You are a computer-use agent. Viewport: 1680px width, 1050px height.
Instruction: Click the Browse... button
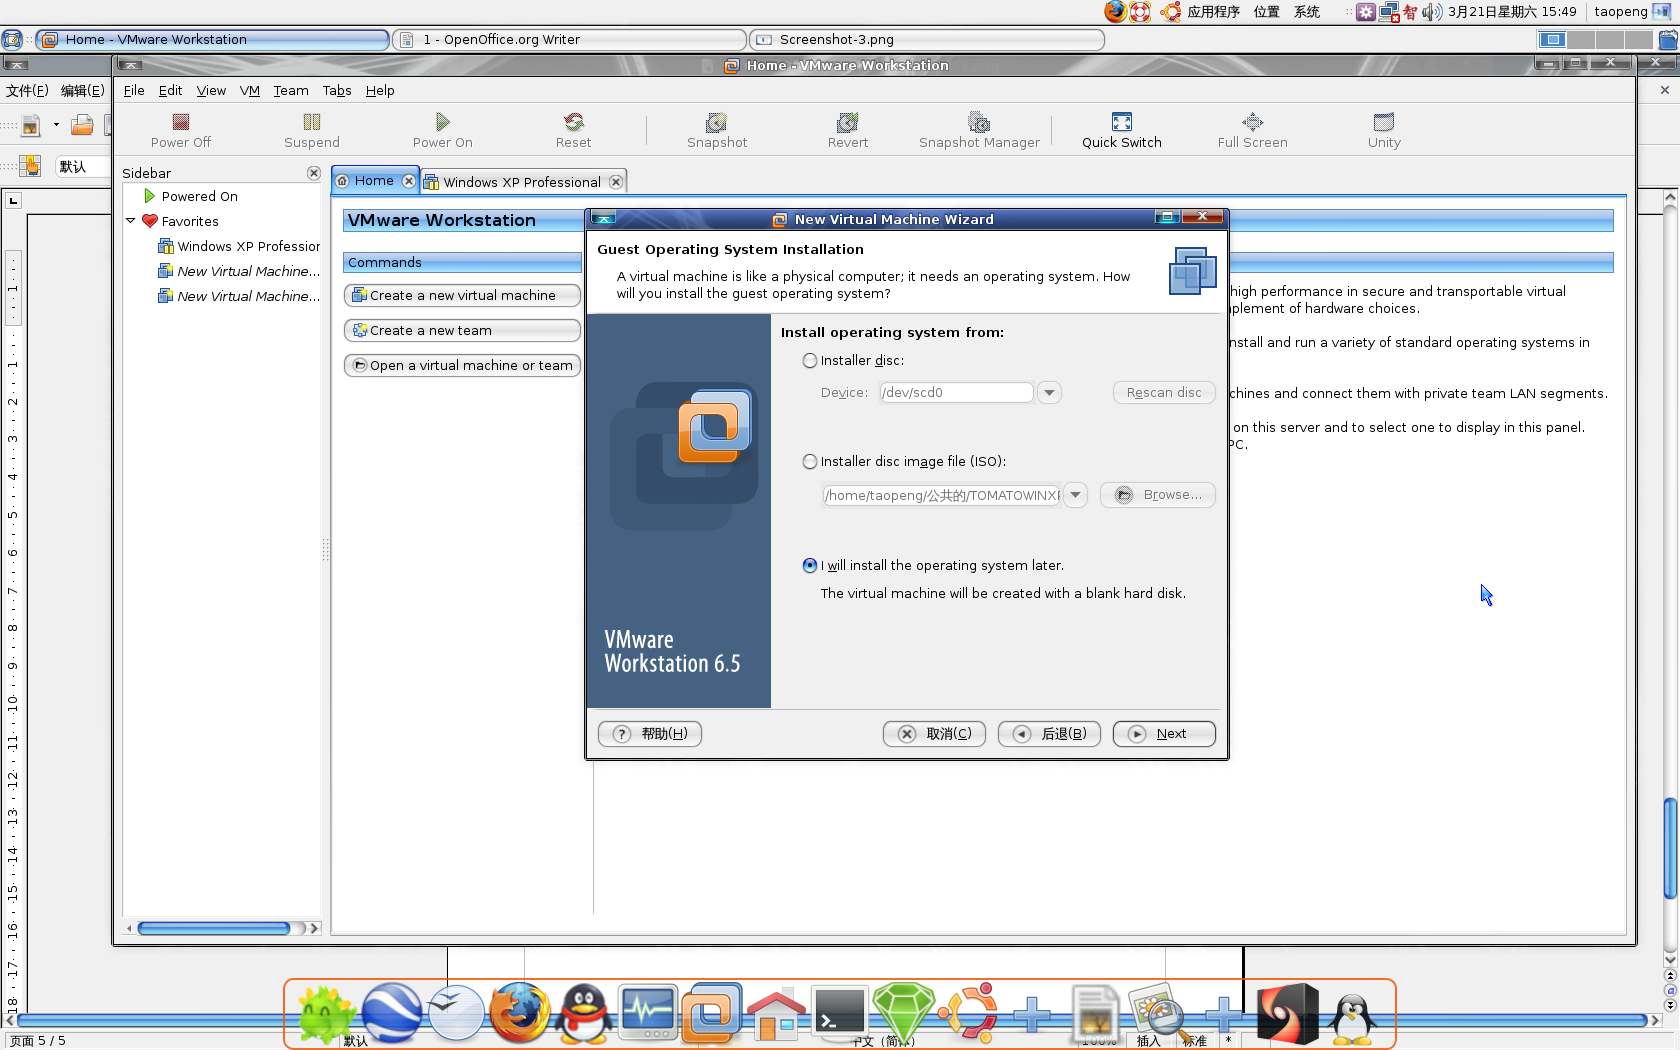pos(1158,495)
